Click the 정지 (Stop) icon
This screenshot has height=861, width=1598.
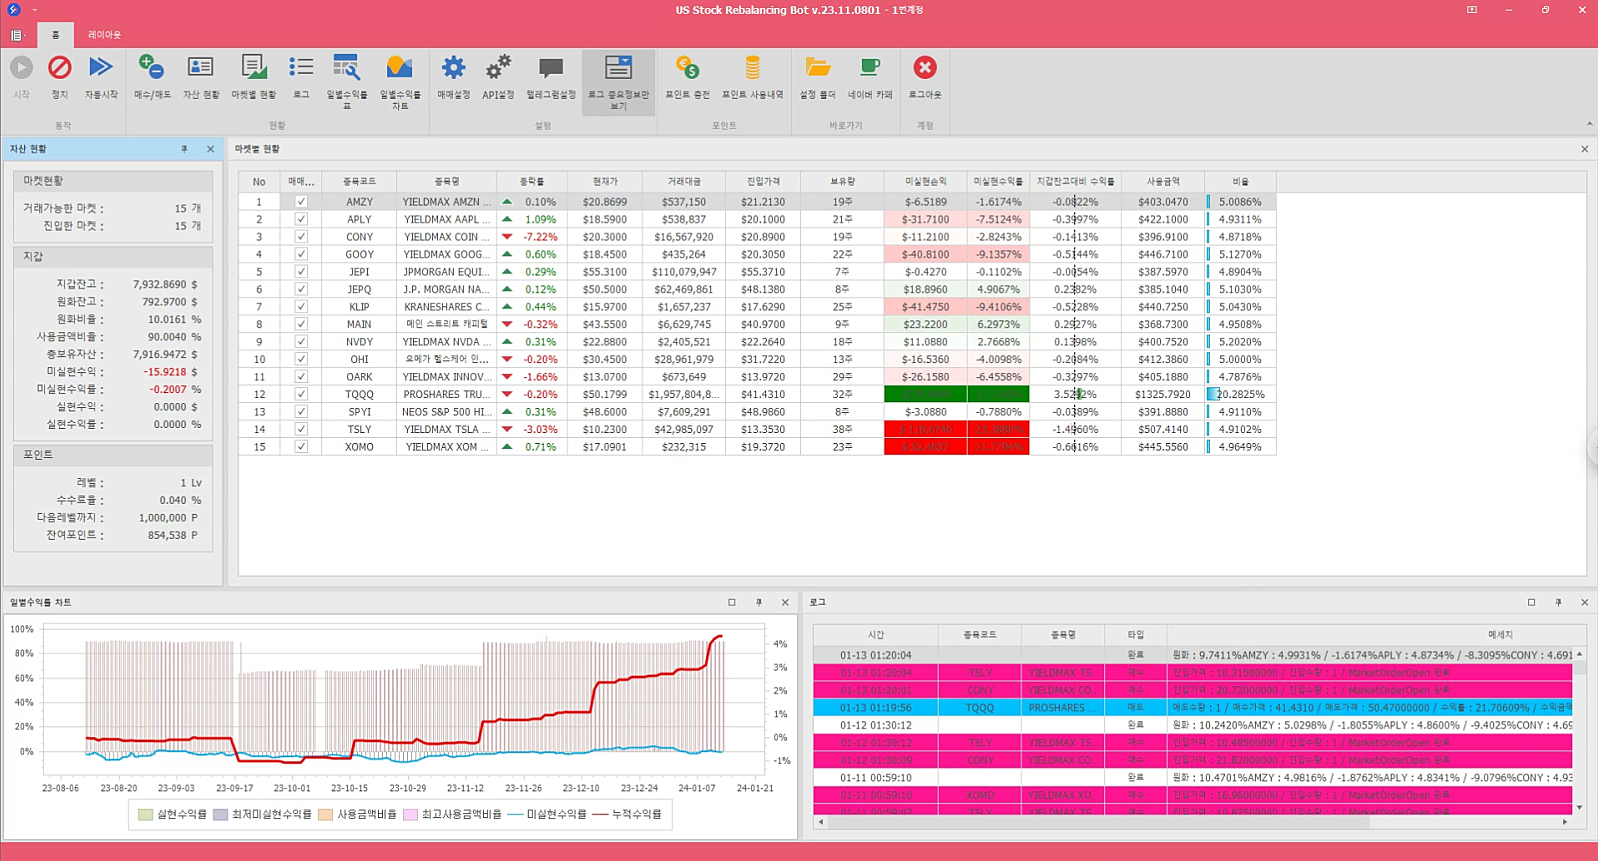click(60, 68)
